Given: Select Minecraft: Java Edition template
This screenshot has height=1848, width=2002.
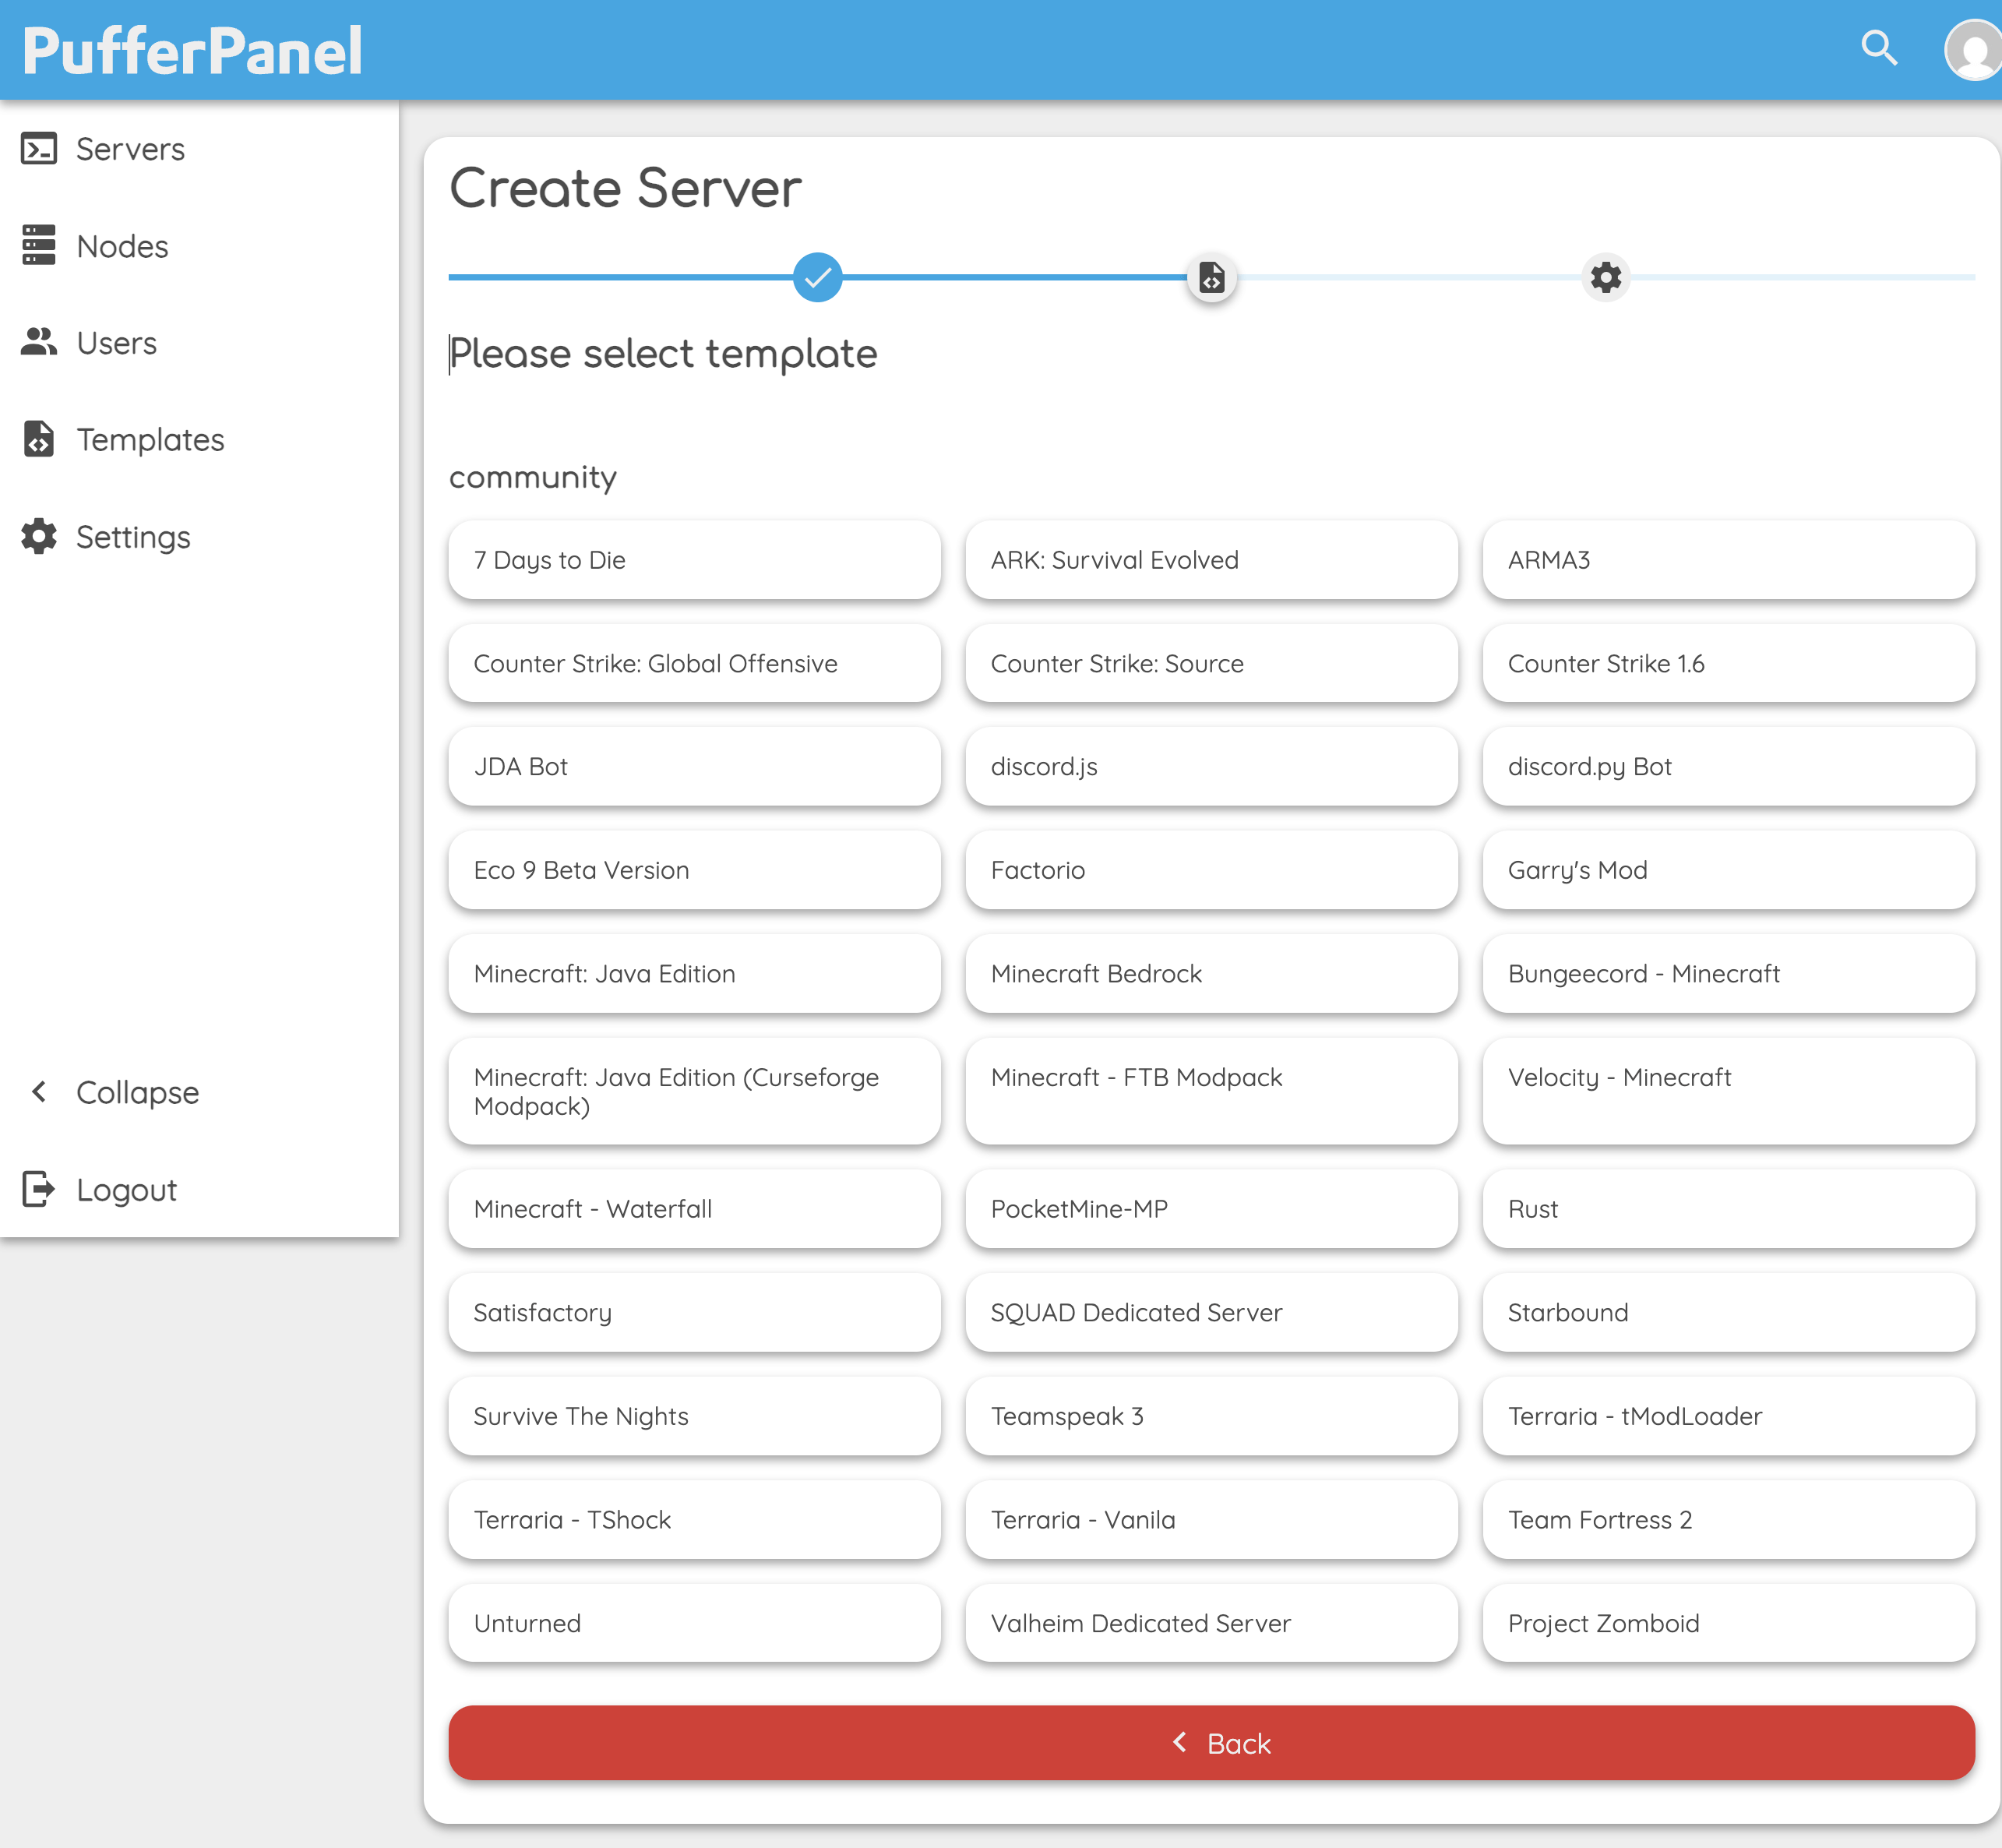Looking at the screenshot, I should click(x=694, y=973).
